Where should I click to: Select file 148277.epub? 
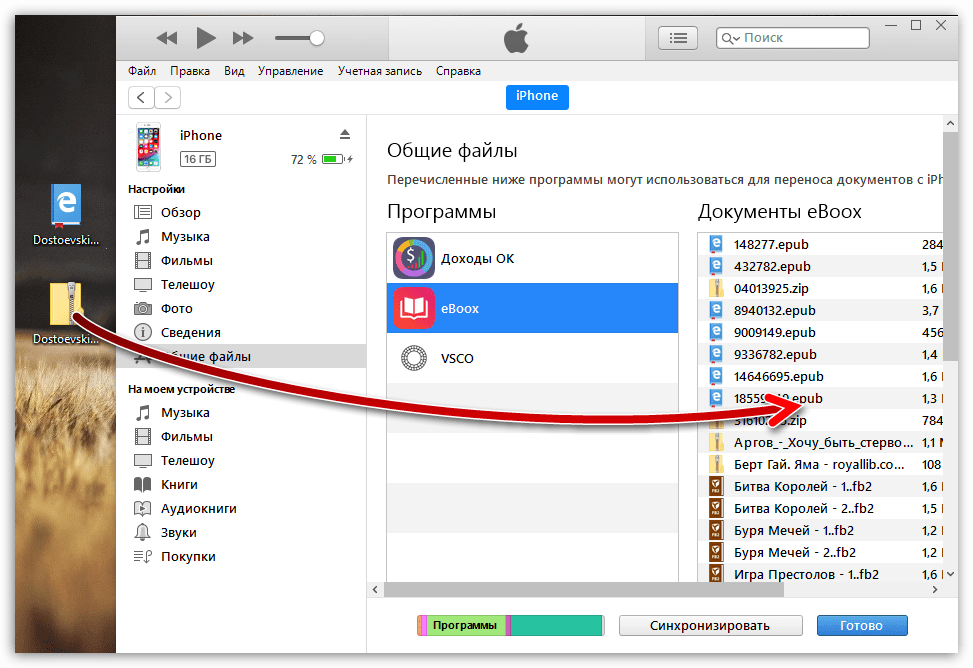820,245
